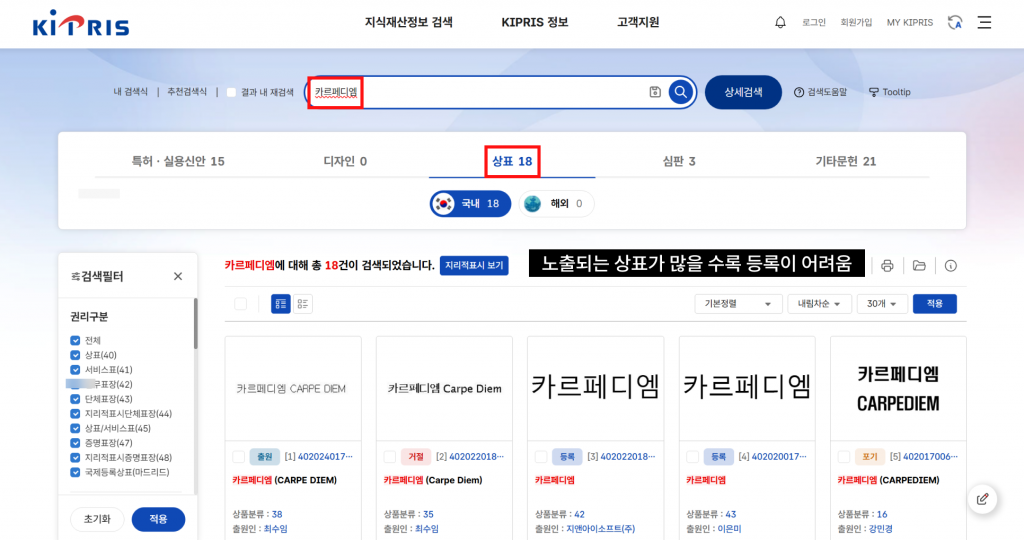1024x540 pixels.
Task: Click applicant 지앤아이소프트(주) link
Action: [x=600, y=529]
